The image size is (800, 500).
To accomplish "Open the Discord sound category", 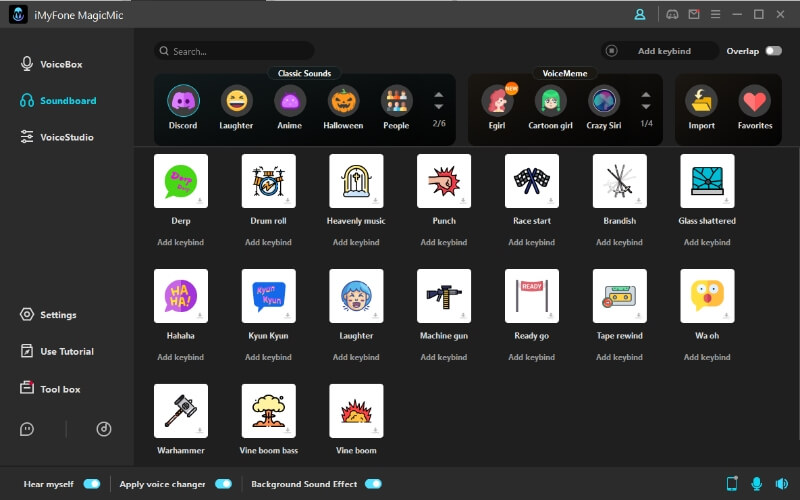I will coord(183,101).
